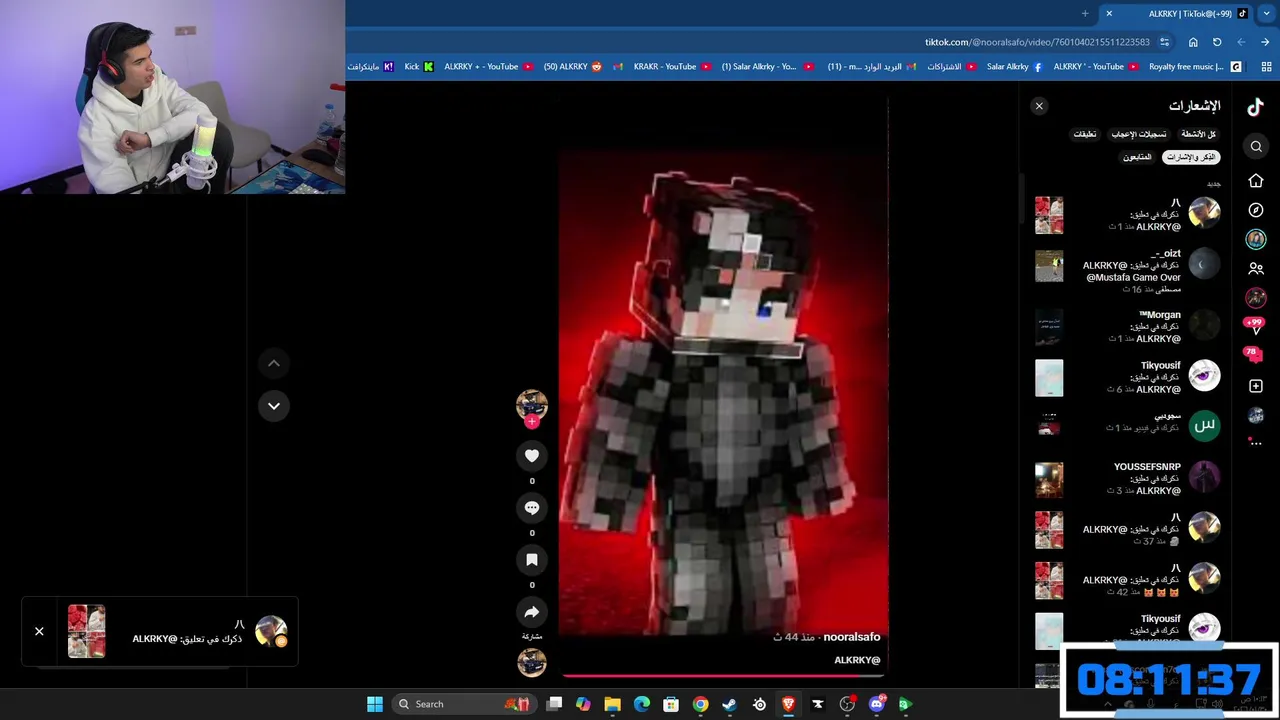The height and width of the screenshot is (720, 1280).
Task: Select the mentions and tags filter chip
Action: 1191,157
